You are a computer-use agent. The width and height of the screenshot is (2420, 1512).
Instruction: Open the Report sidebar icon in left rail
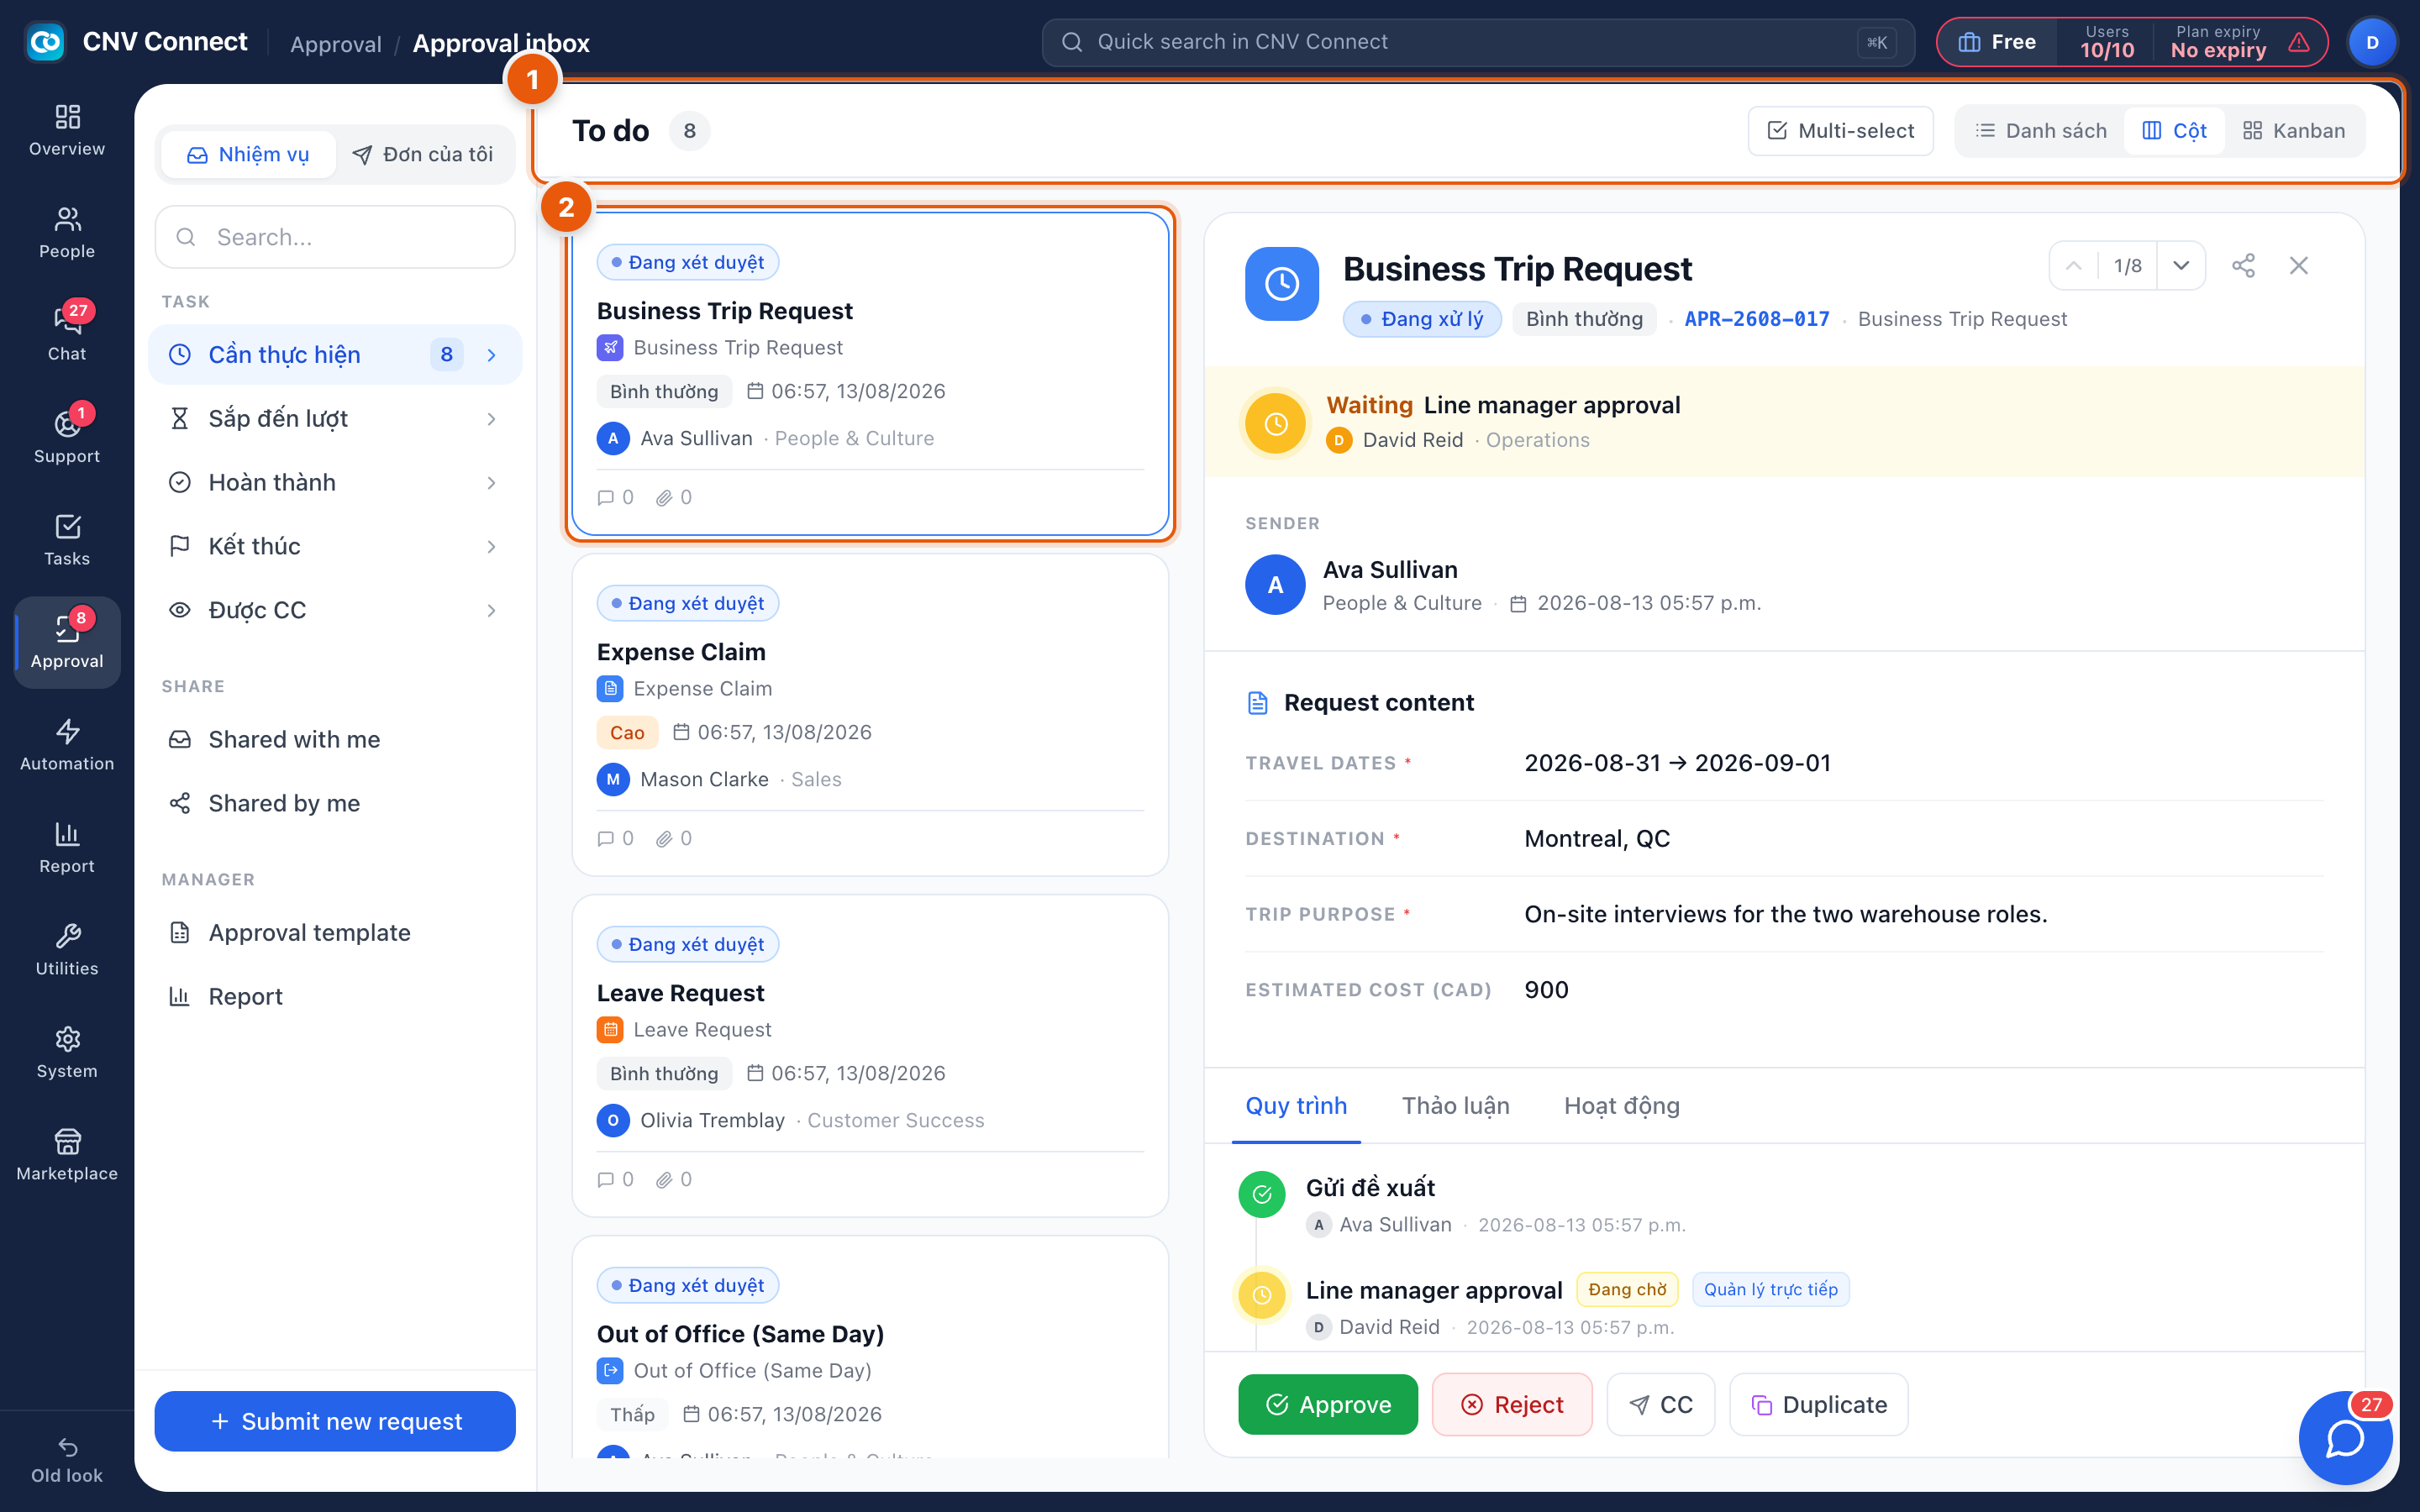click(67, 847)
